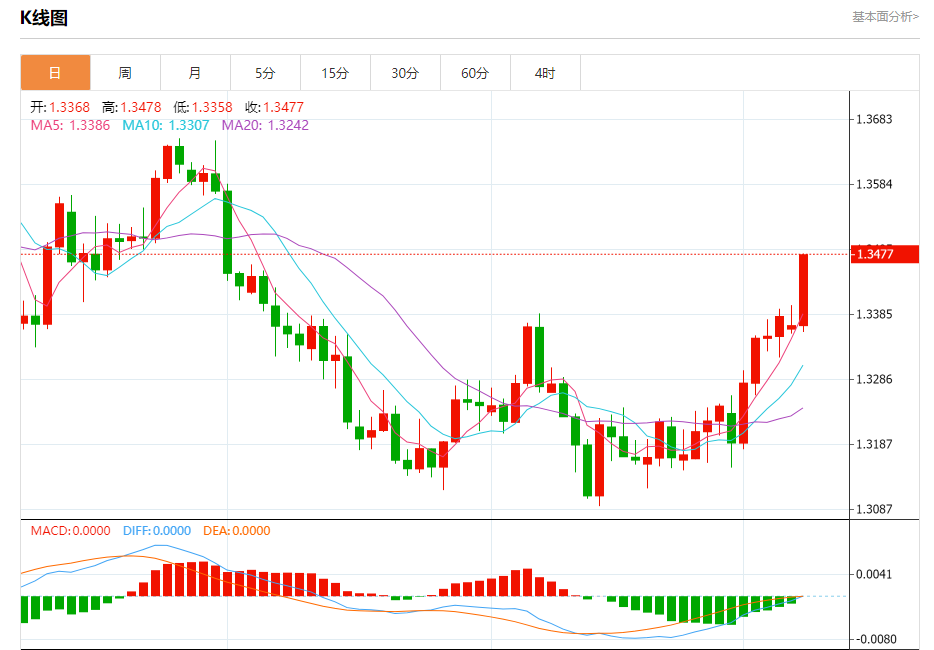This screenshot has width=934, height=650.
Task: Open the 基本面分析> link
Action: (x=885, y=17)
